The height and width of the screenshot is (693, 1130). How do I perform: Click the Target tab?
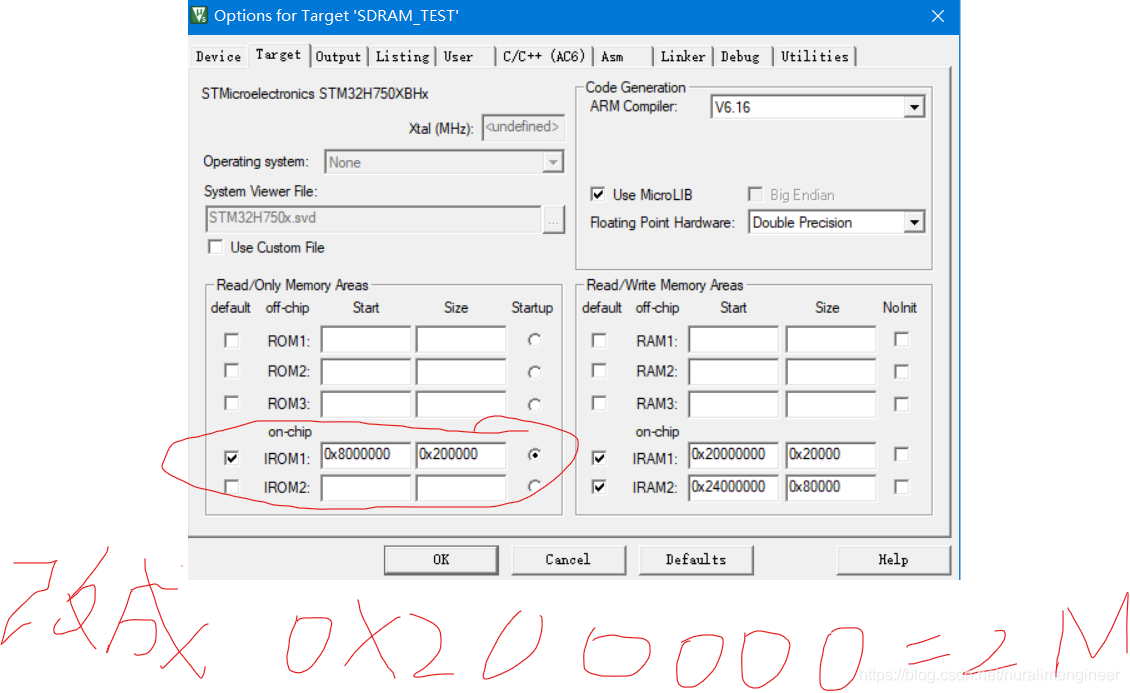coord(278,55)
